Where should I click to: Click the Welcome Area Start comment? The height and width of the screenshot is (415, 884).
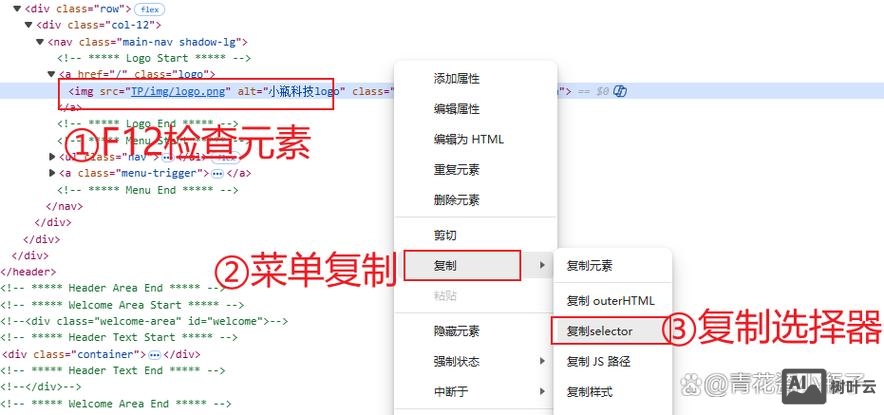122,305
